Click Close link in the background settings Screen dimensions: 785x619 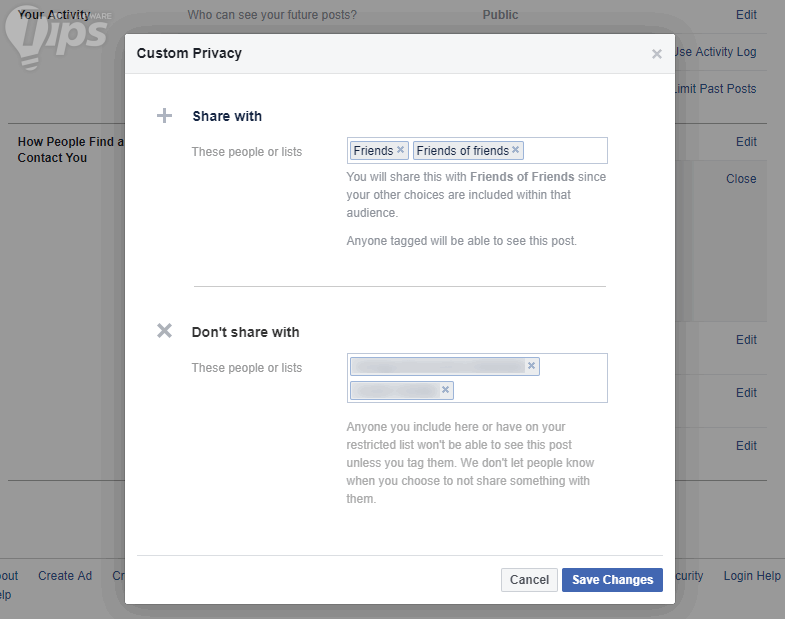tap(741, 179)
